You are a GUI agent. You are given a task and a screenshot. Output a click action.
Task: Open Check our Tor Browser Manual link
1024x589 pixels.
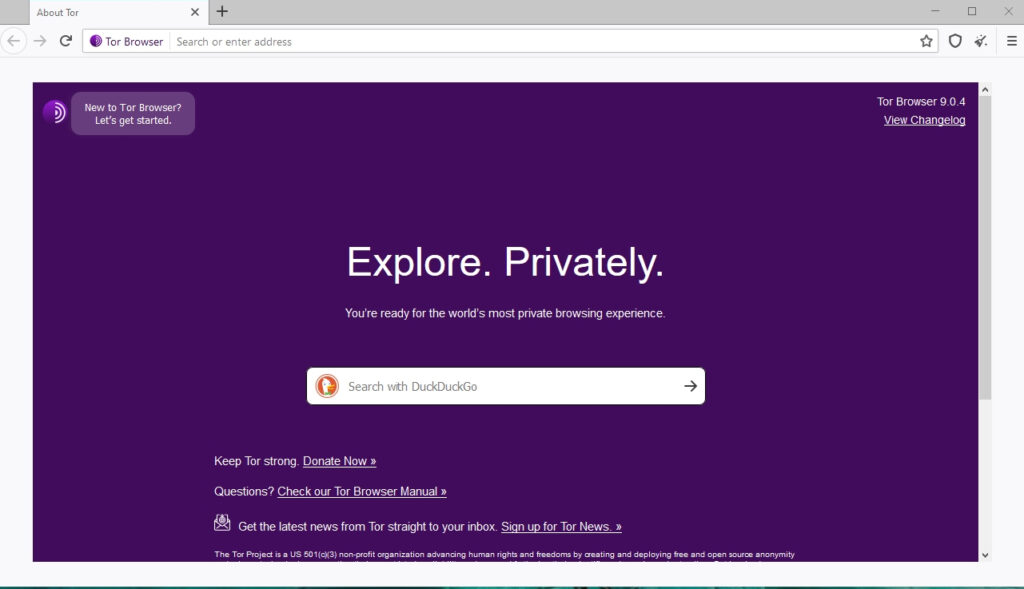pyautogui.click(x=362, y=492)
